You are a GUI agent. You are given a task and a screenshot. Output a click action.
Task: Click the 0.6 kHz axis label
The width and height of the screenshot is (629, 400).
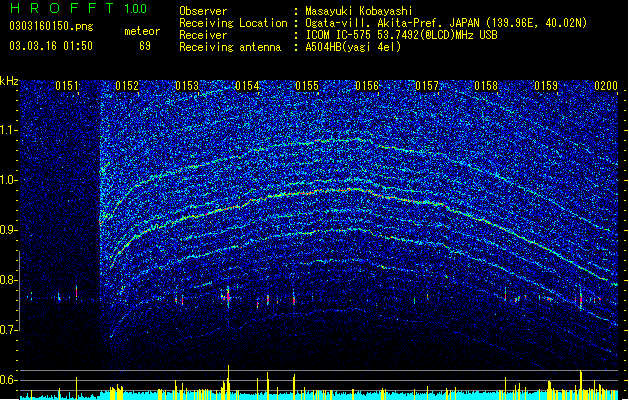click(9, 380)
